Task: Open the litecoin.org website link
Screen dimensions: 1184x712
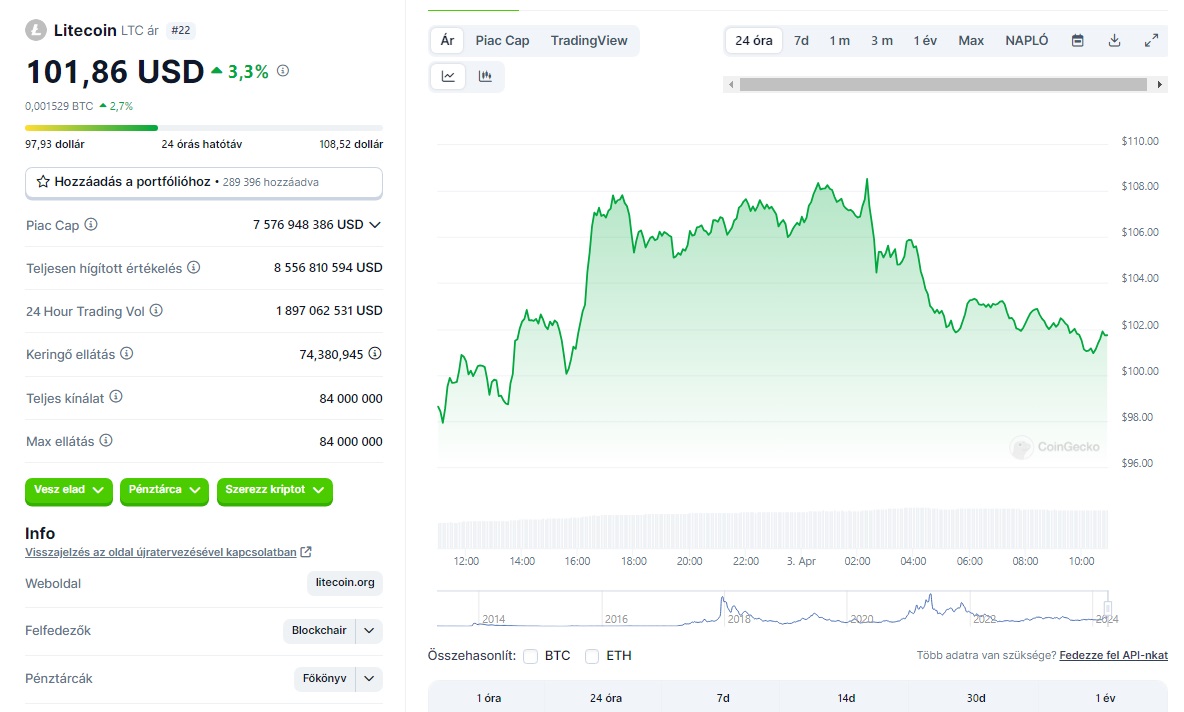Action: (345, 583)
